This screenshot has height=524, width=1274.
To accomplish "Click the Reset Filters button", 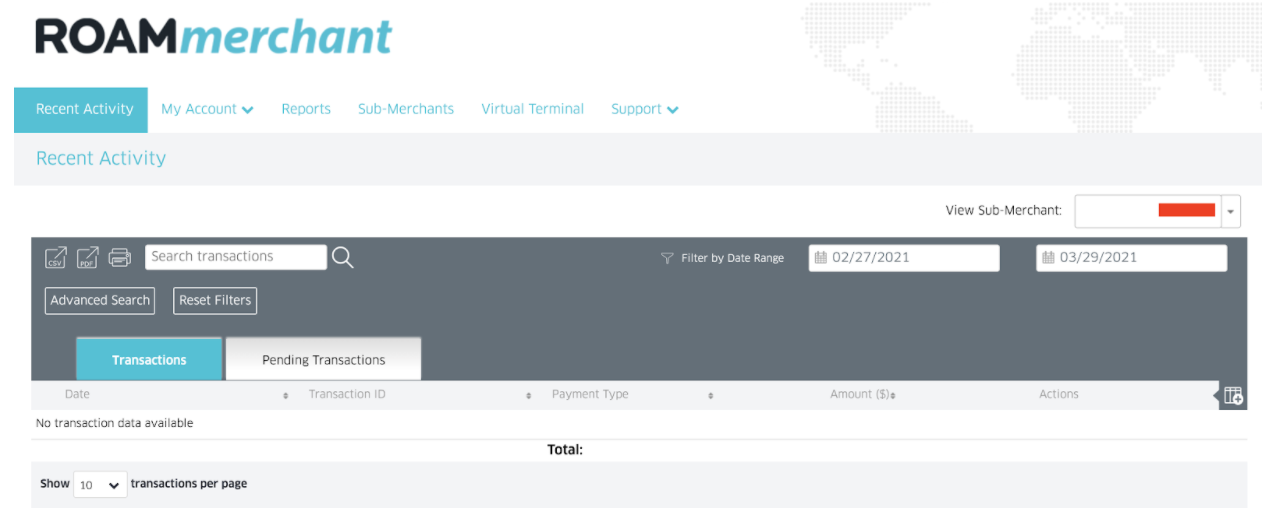I will pos(215,300).
